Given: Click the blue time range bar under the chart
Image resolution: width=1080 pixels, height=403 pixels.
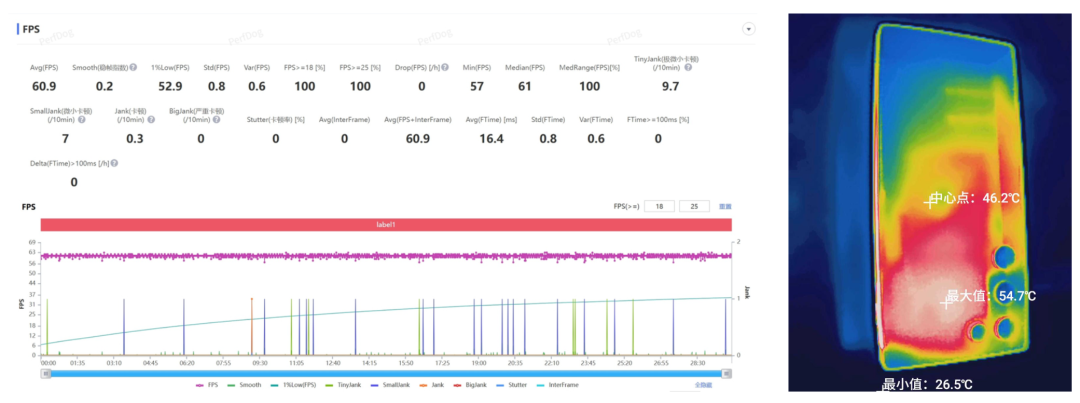Looking at the screenshot, I should pos(386,373).
